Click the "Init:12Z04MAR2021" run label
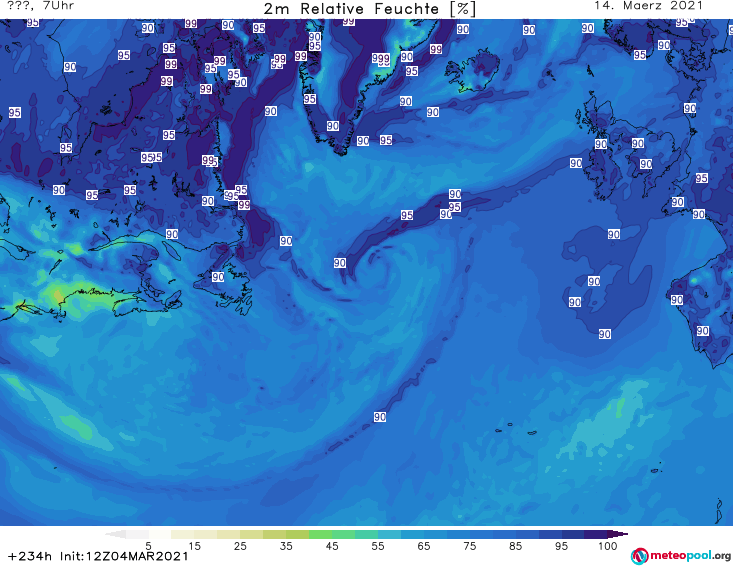This screenshot has height=566, width=733. pyautogui.click(x=124, y=557)
